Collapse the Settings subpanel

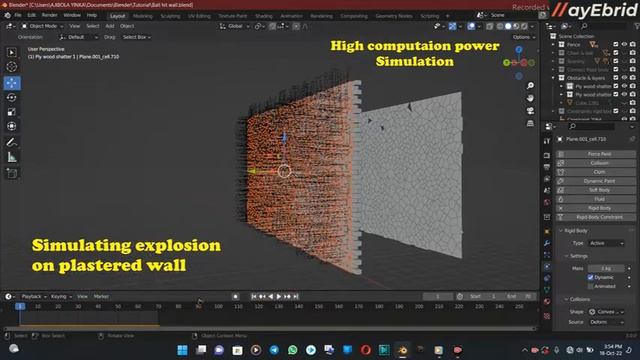[x=567, y=256]
